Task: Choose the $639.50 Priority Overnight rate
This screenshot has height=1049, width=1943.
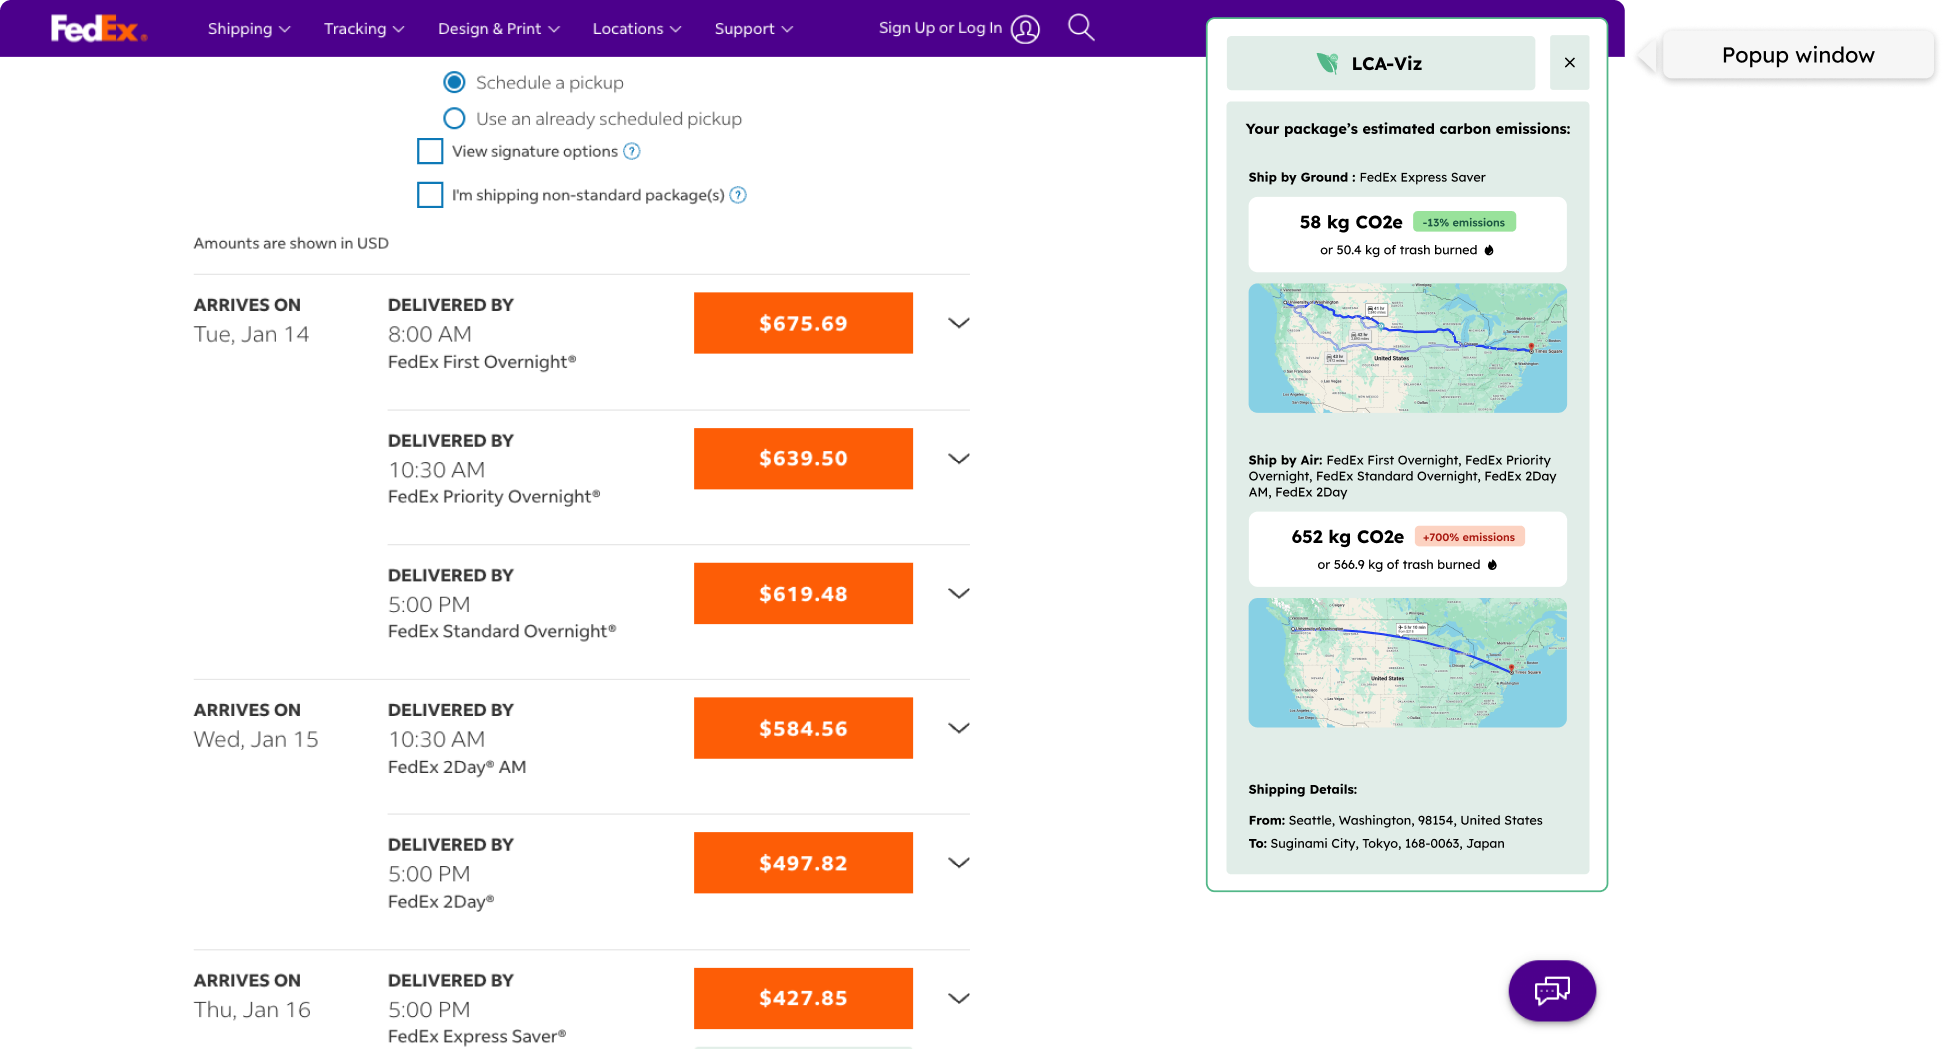Action: tap(803, 459)
